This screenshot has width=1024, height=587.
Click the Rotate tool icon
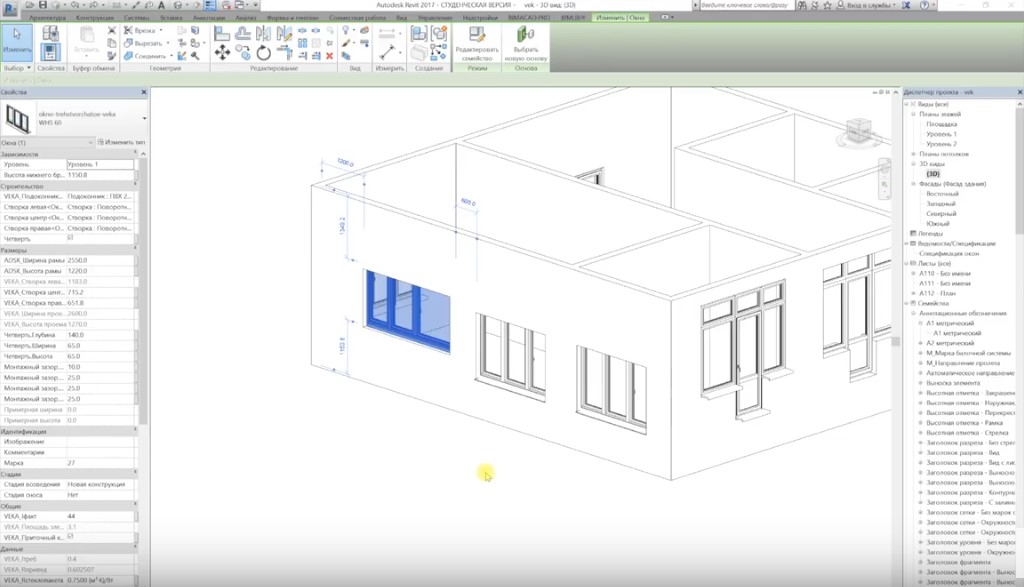(263, 52)
